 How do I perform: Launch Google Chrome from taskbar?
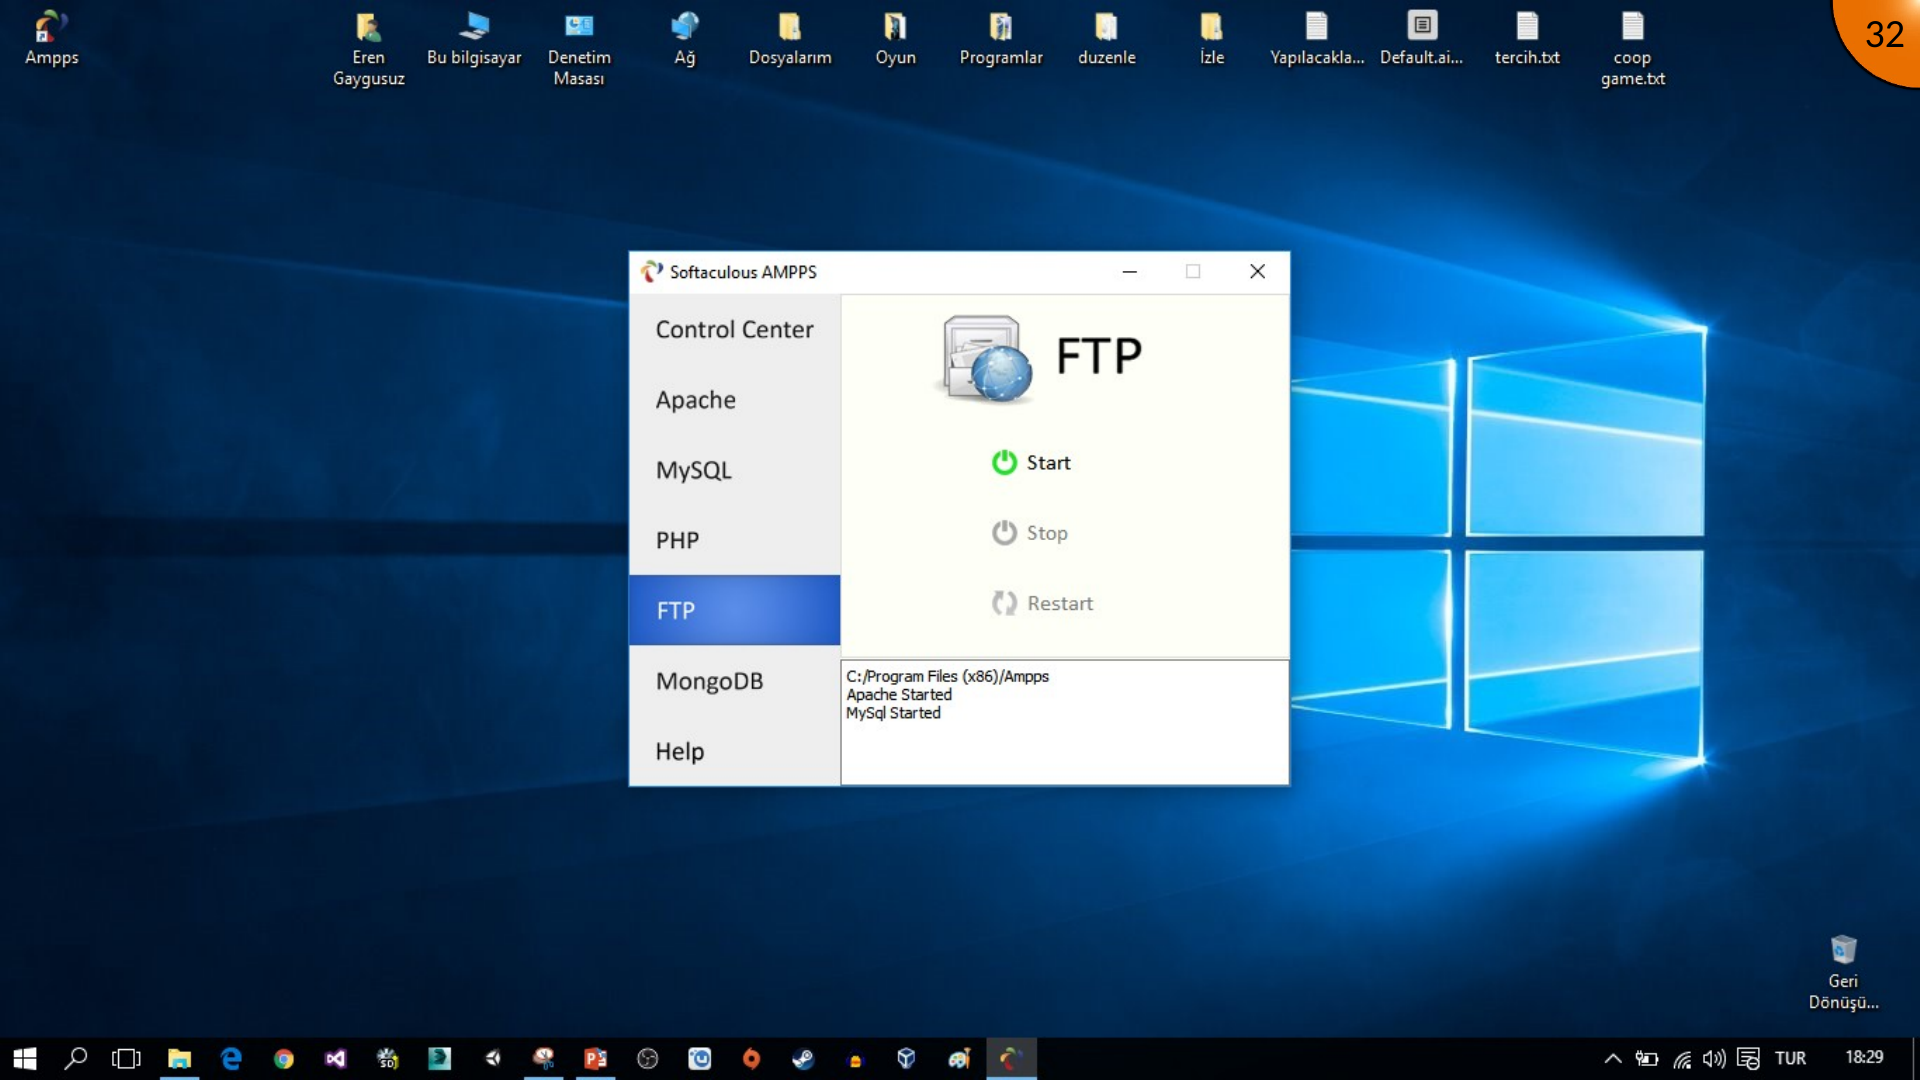[283, 1058]
